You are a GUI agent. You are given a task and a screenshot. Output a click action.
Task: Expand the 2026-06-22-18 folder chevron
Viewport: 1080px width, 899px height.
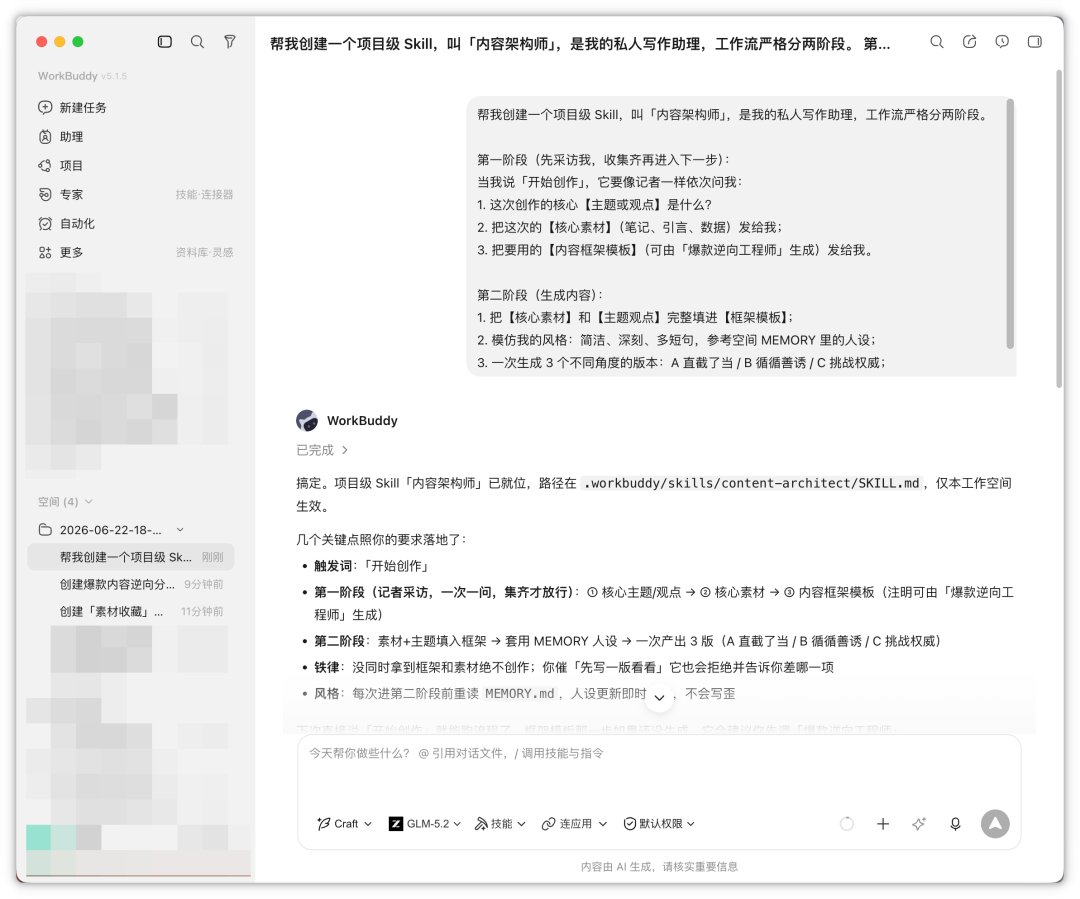coord(180,530)
